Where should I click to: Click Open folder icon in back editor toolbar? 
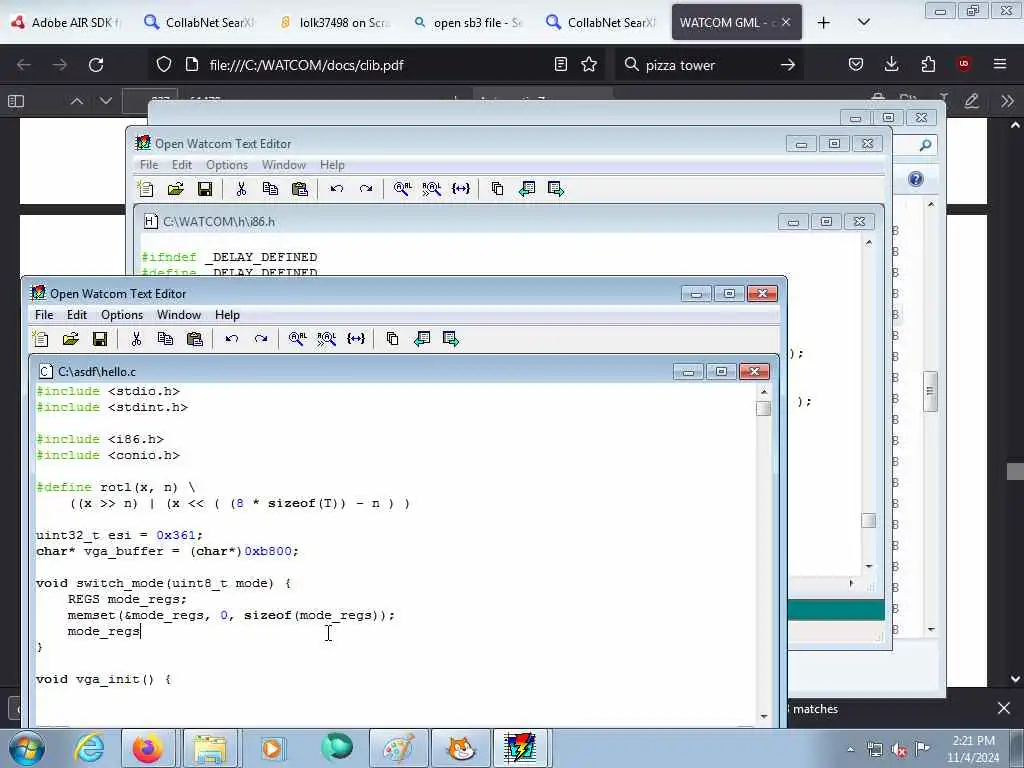point(175,189)
